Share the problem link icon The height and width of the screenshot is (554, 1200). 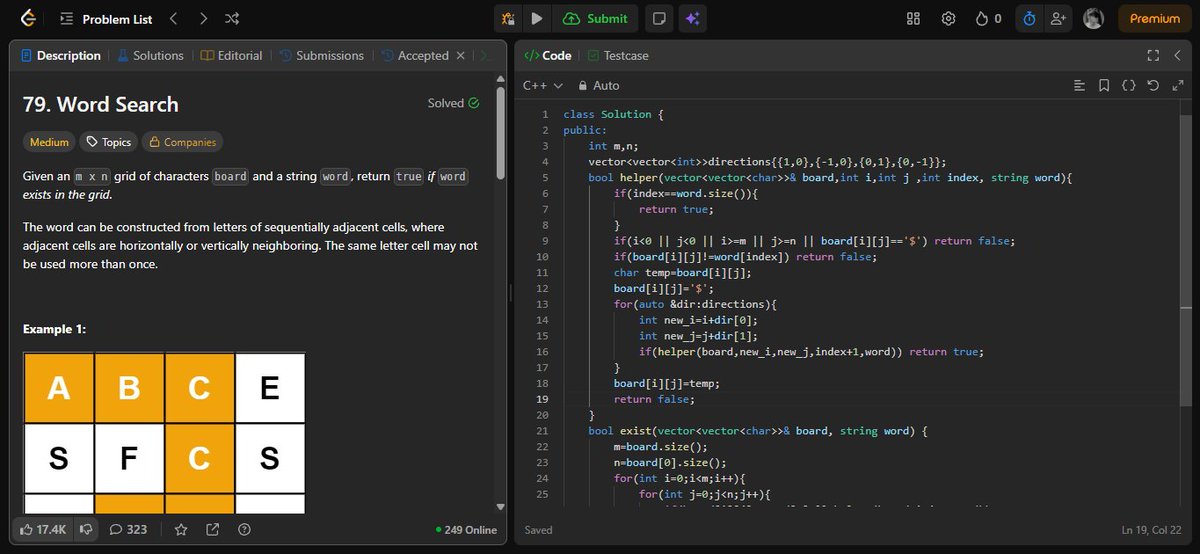coord(213,529)
